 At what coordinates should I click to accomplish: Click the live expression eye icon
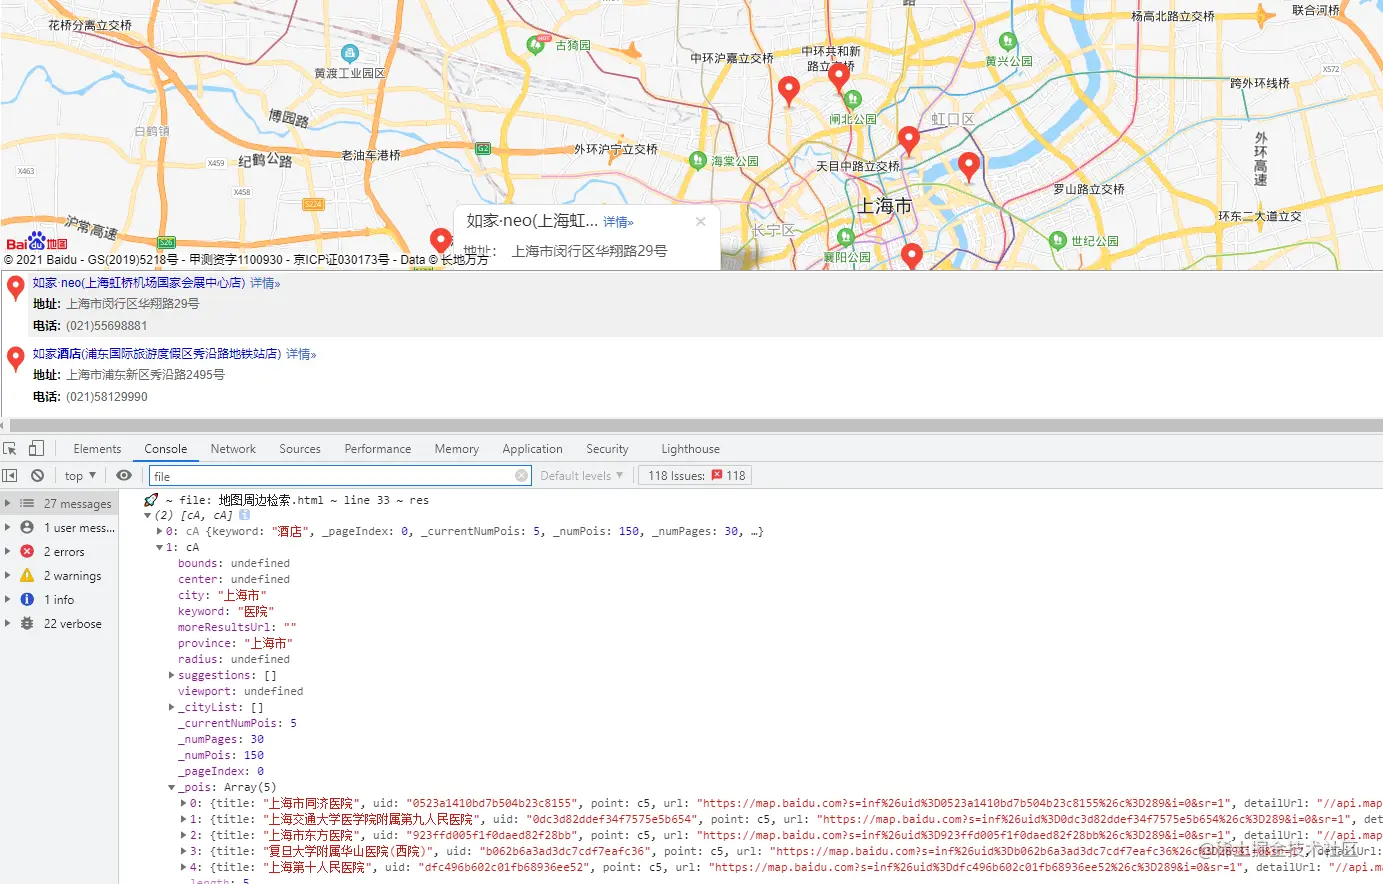click(124, 476)
